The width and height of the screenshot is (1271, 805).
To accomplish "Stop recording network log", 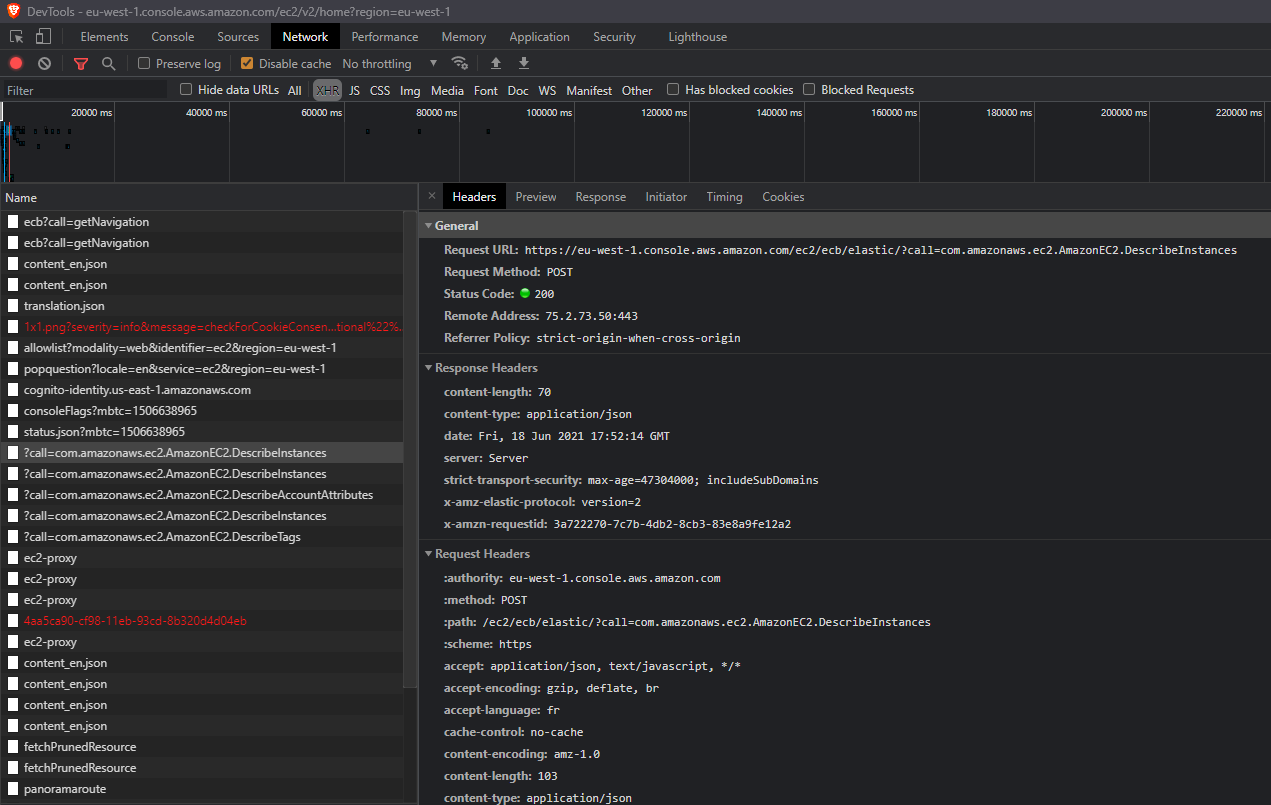I will click(16, 63).
